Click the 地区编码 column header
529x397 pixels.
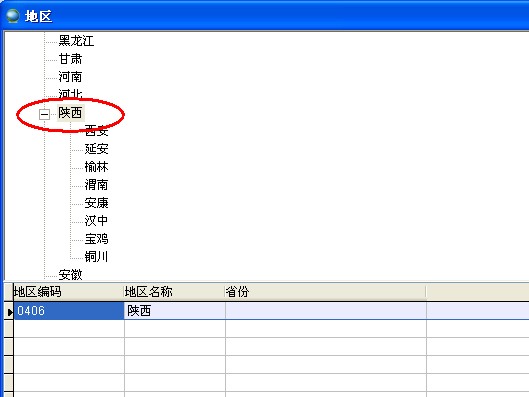pos(68,292)
